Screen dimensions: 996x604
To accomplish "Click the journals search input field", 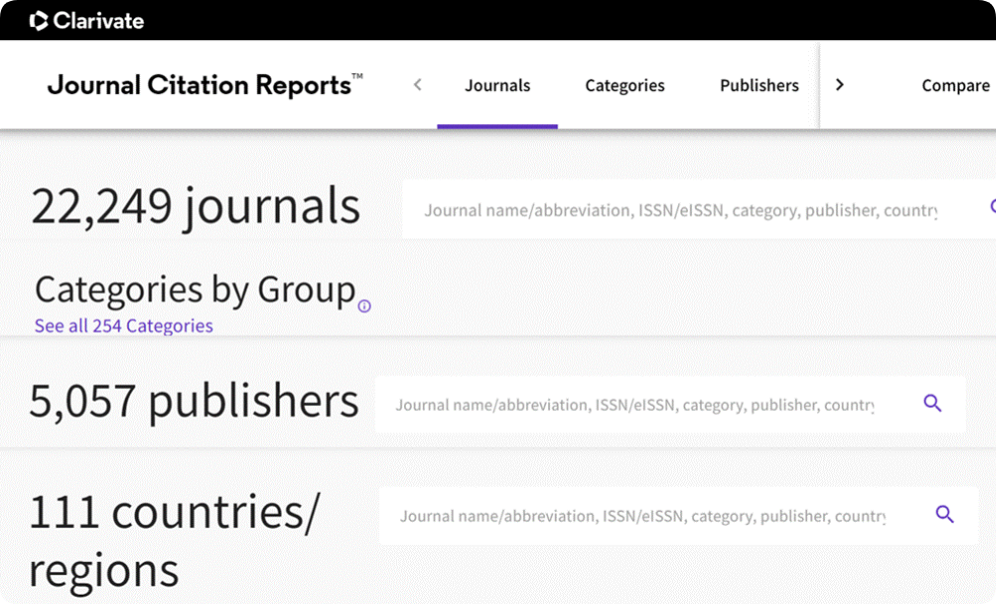I will [699, 210].
